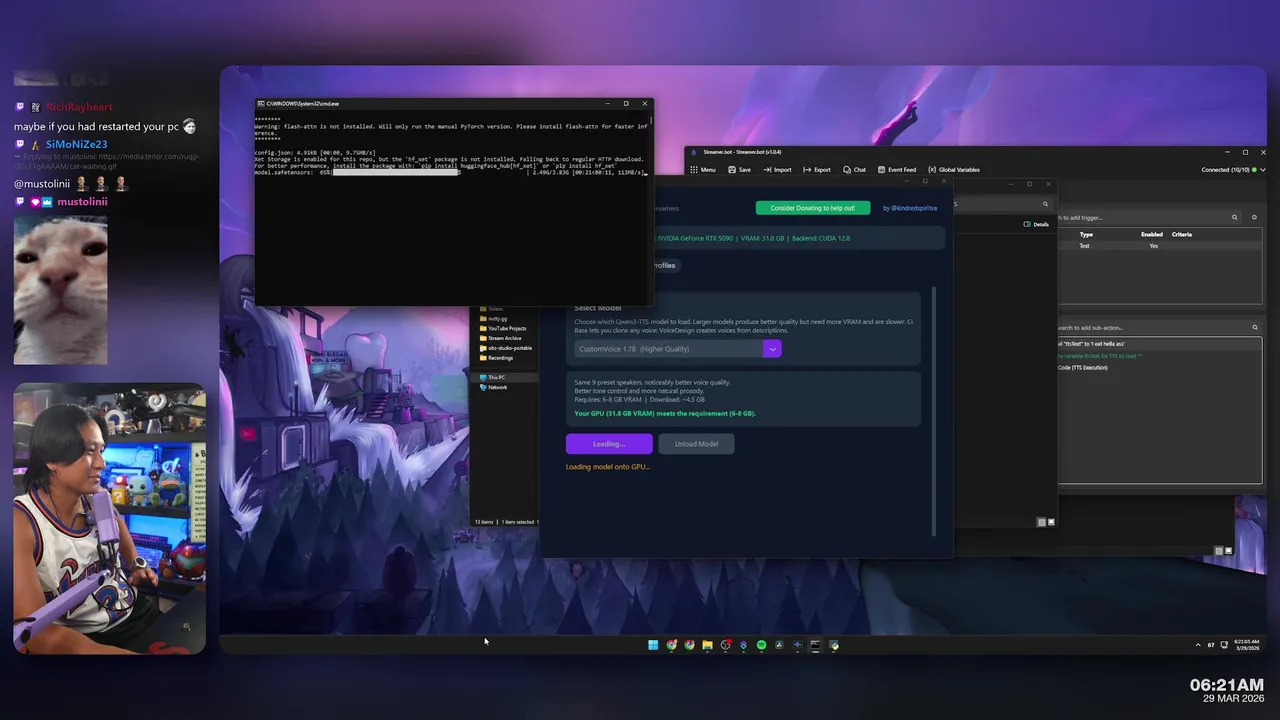Viewport: 1280px width, 720px height.
Task: Open the Python app taskbar icon
Action: coord(833,645)
